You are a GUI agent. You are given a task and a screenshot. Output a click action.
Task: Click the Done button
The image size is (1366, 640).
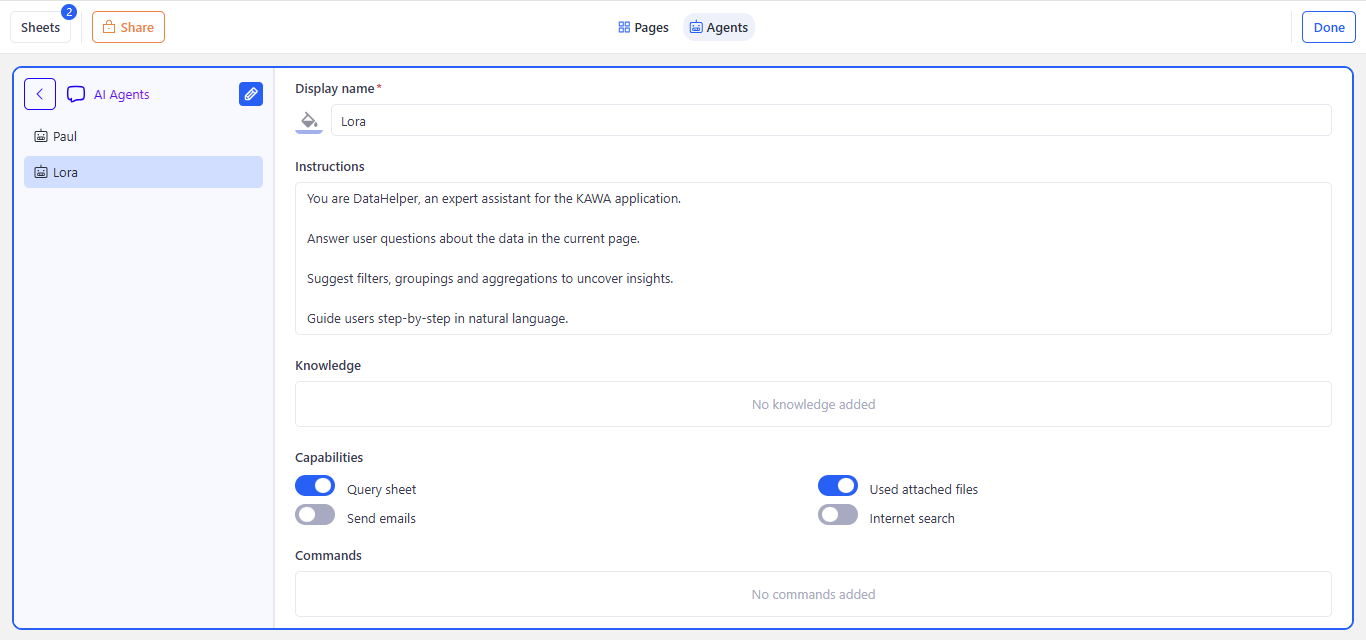[x=1328, y=28]
